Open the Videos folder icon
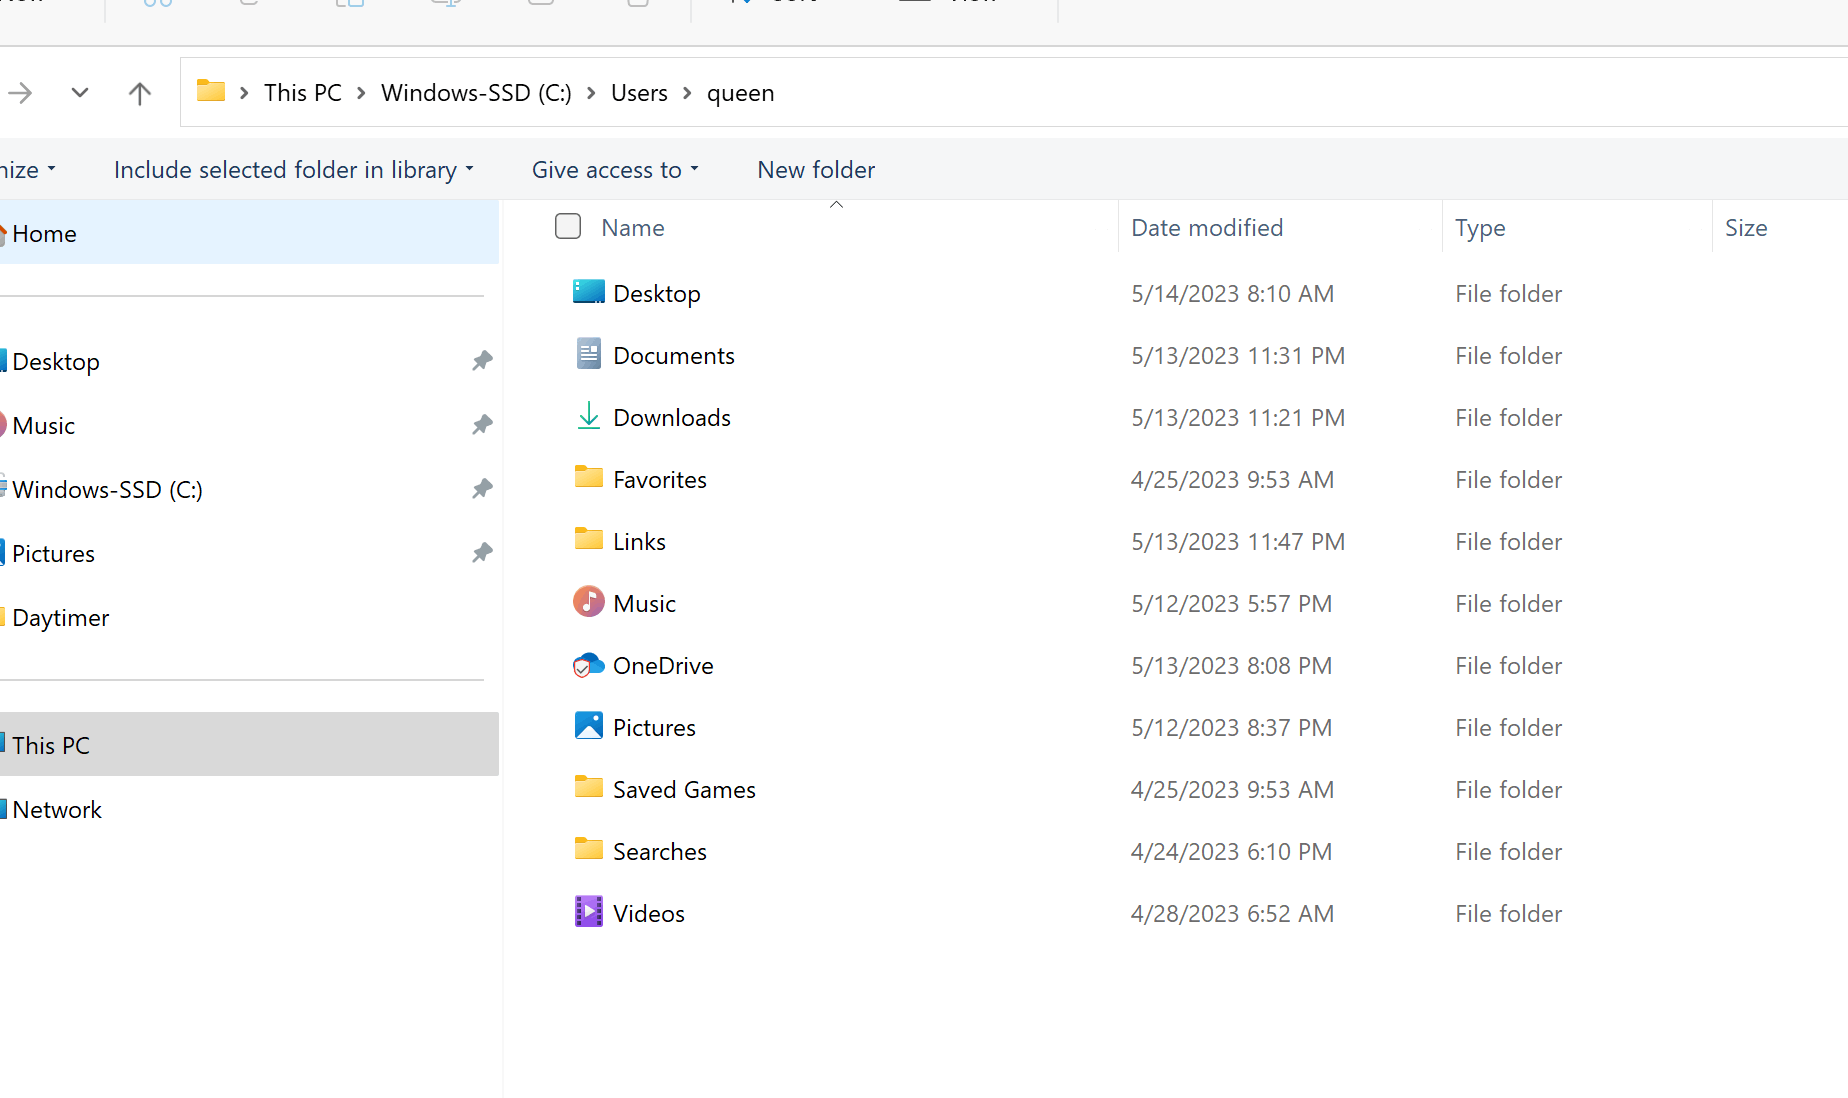 (588, 912)
